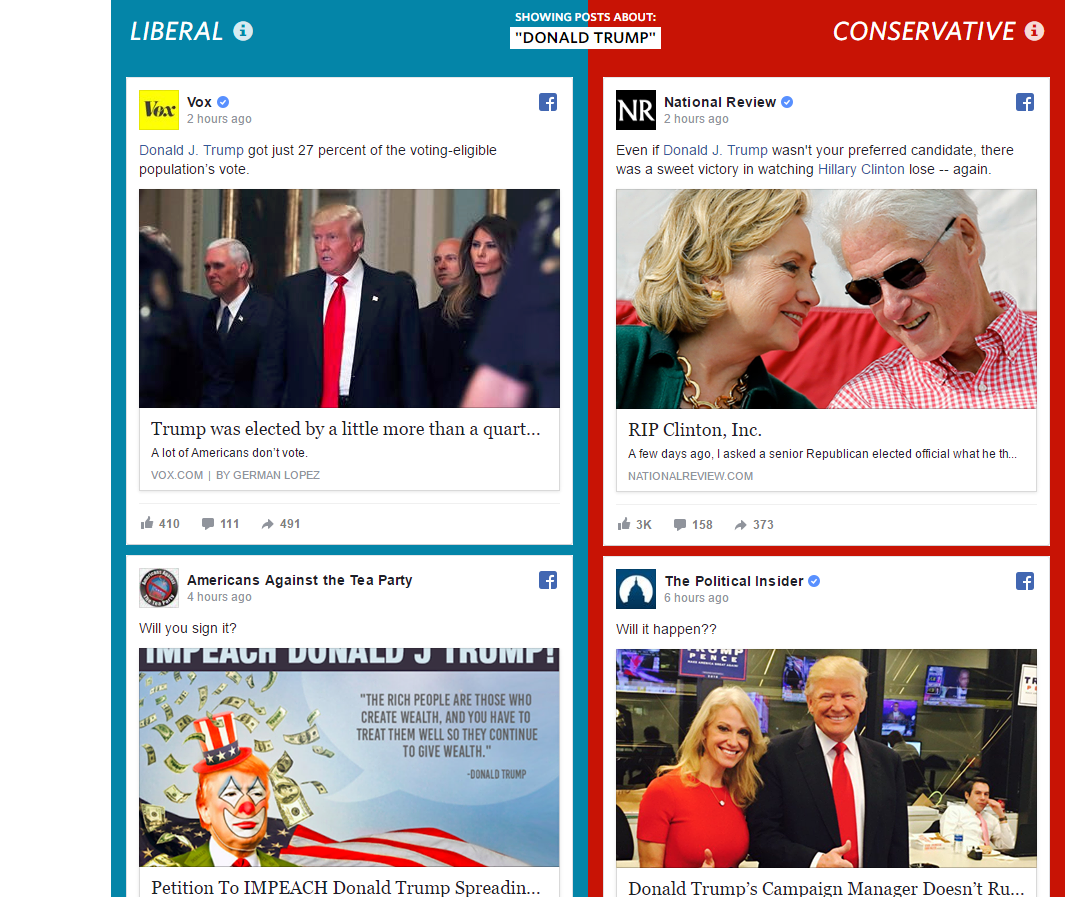The height and width of the screenshot is (897, 1074).
Task: Open "Donald Trump's Campaign Manager" headline
Action: tap(826, 888)
